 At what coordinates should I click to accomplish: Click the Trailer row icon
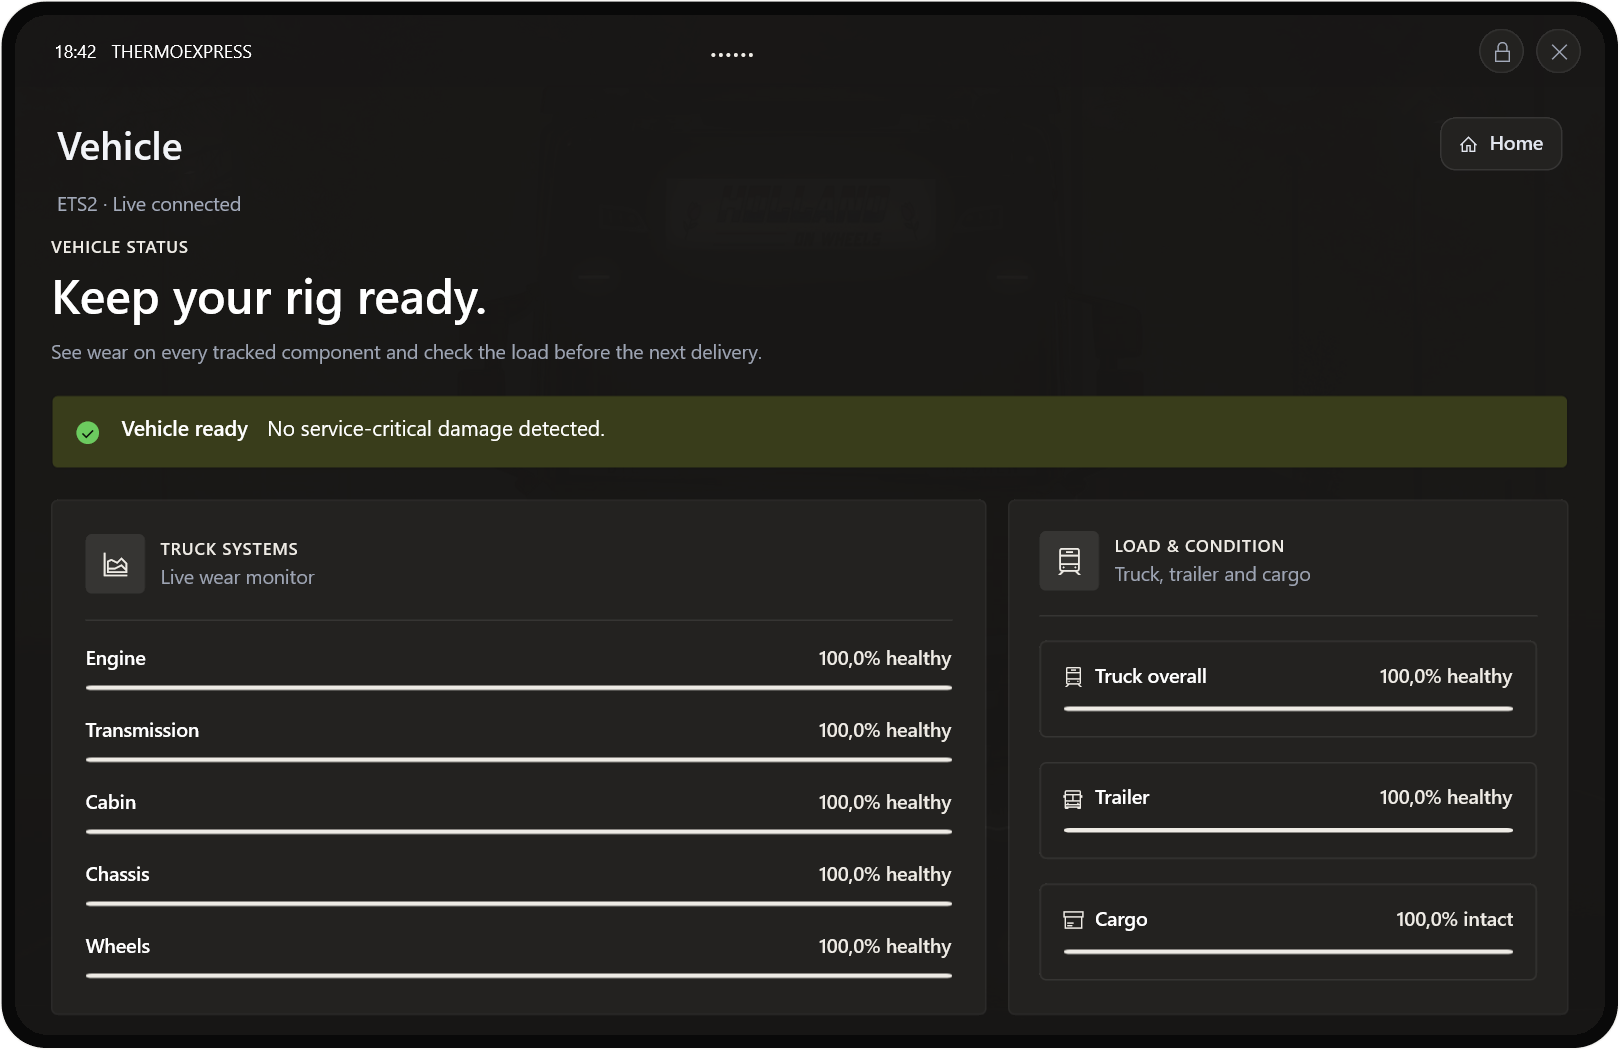1073,799
